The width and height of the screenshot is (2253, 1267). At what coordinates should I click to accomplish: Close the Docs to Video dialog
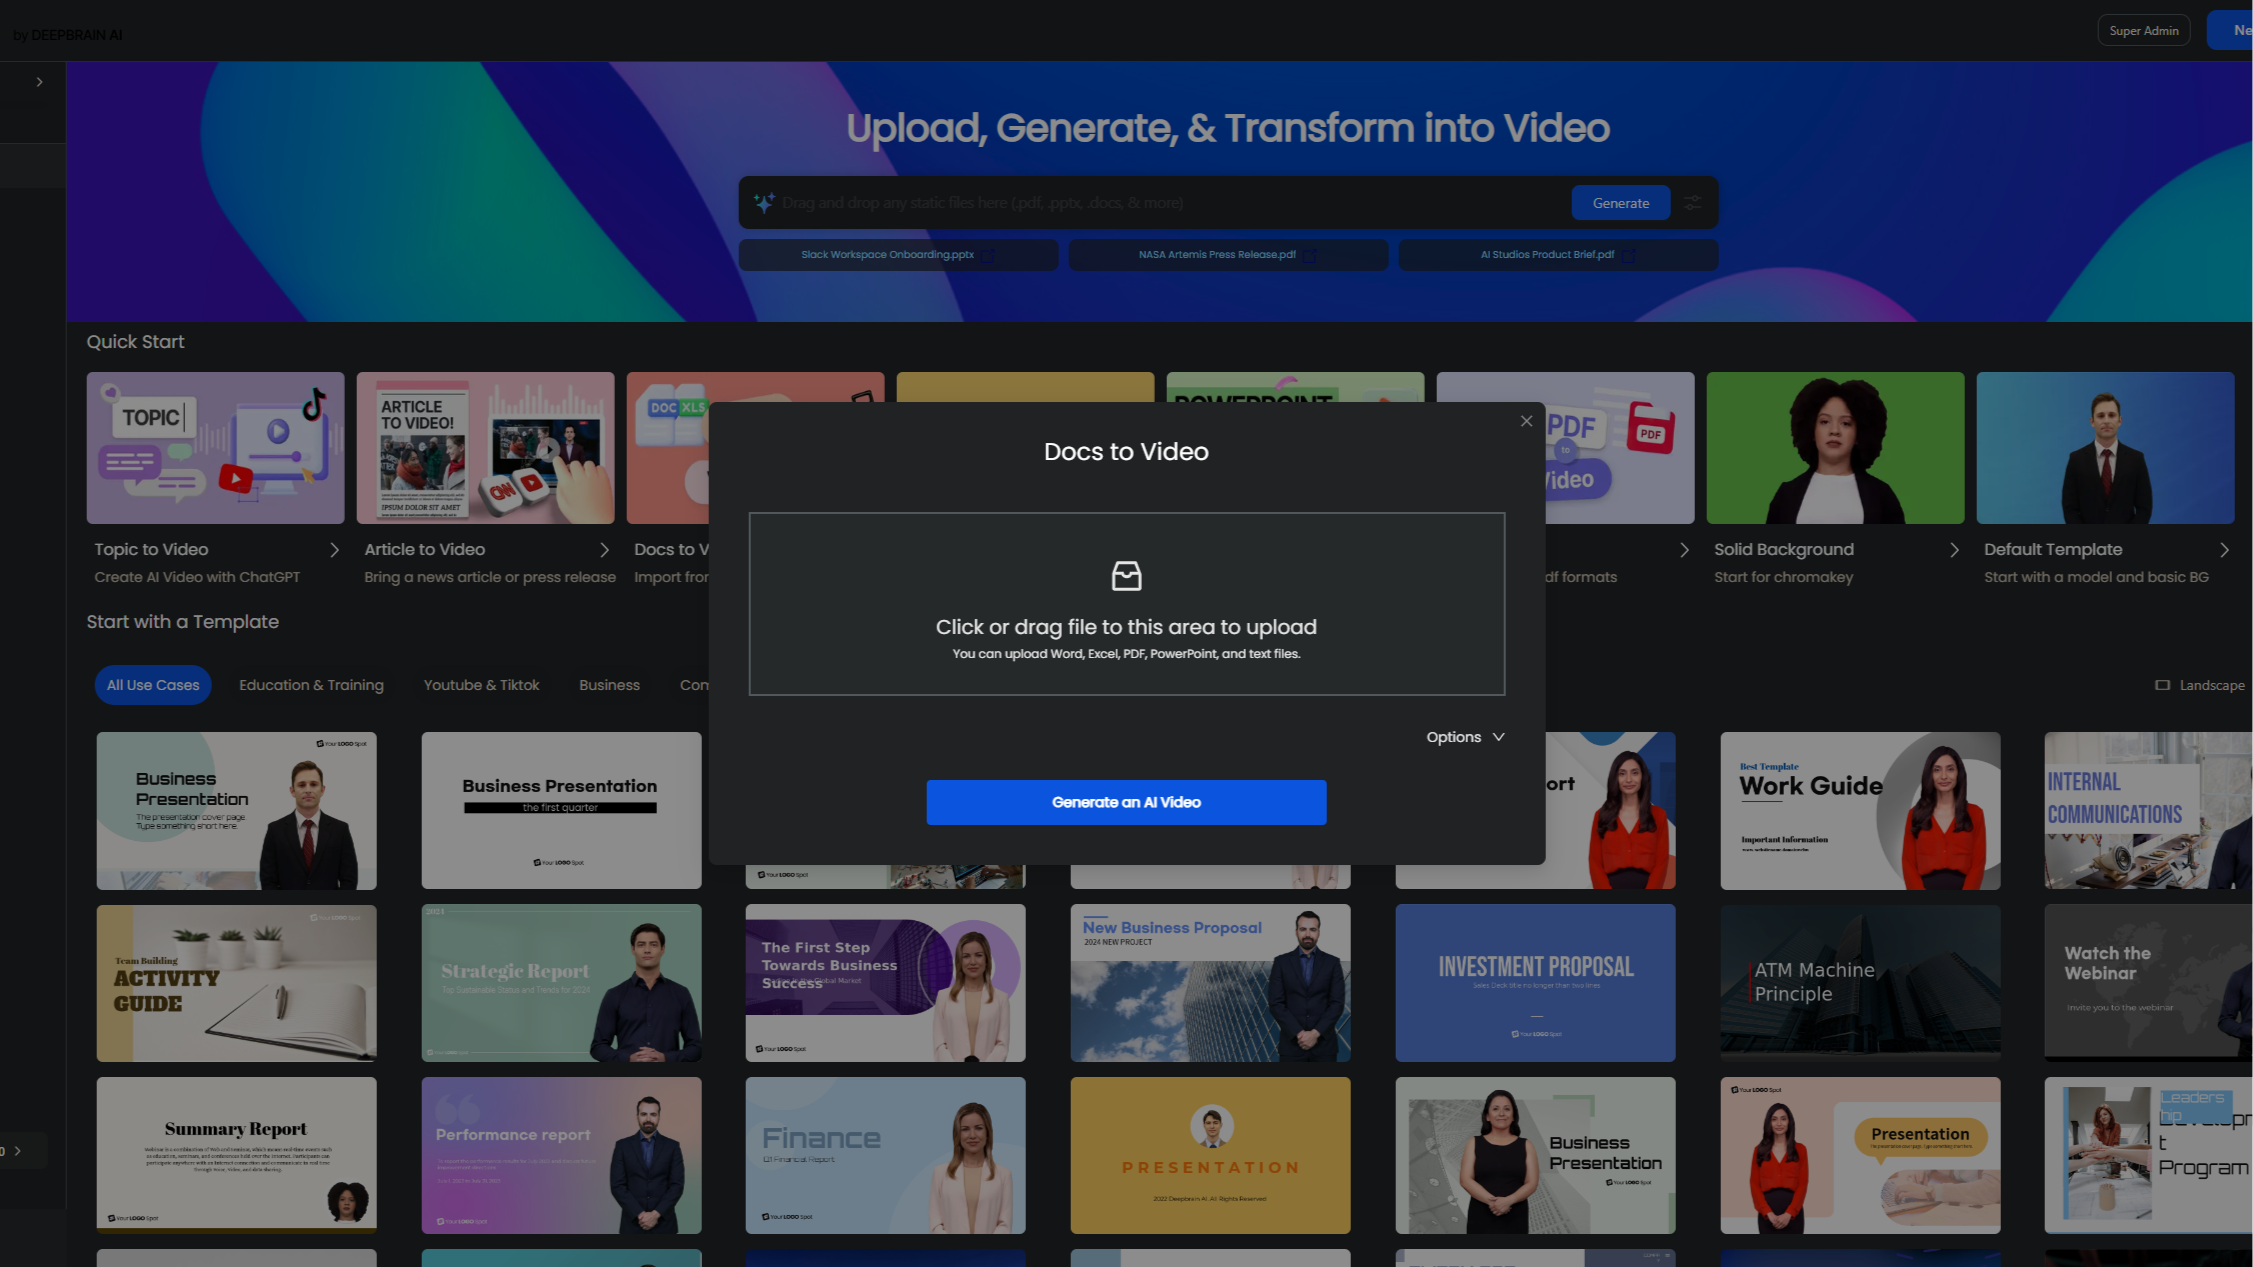(x=1526, y=421)
